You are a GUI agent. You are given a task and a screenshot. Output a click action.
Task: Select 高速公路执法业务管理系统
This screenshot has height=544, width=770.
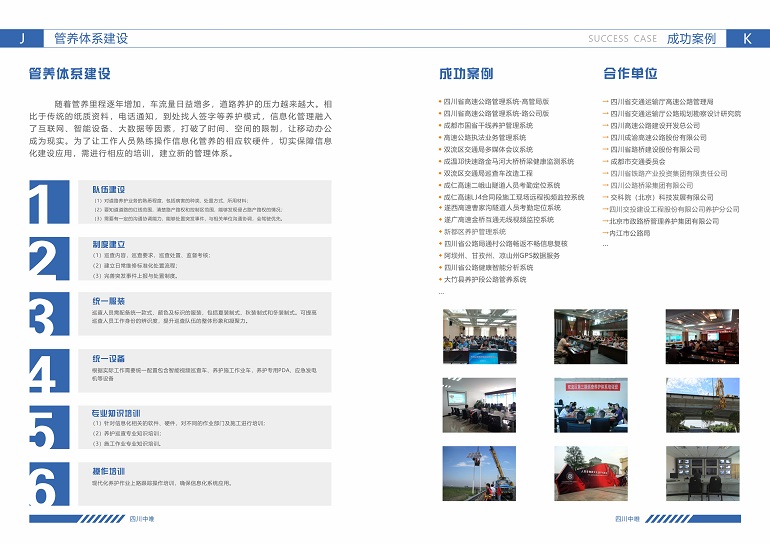pyautogui.click(x=485, y=137)
